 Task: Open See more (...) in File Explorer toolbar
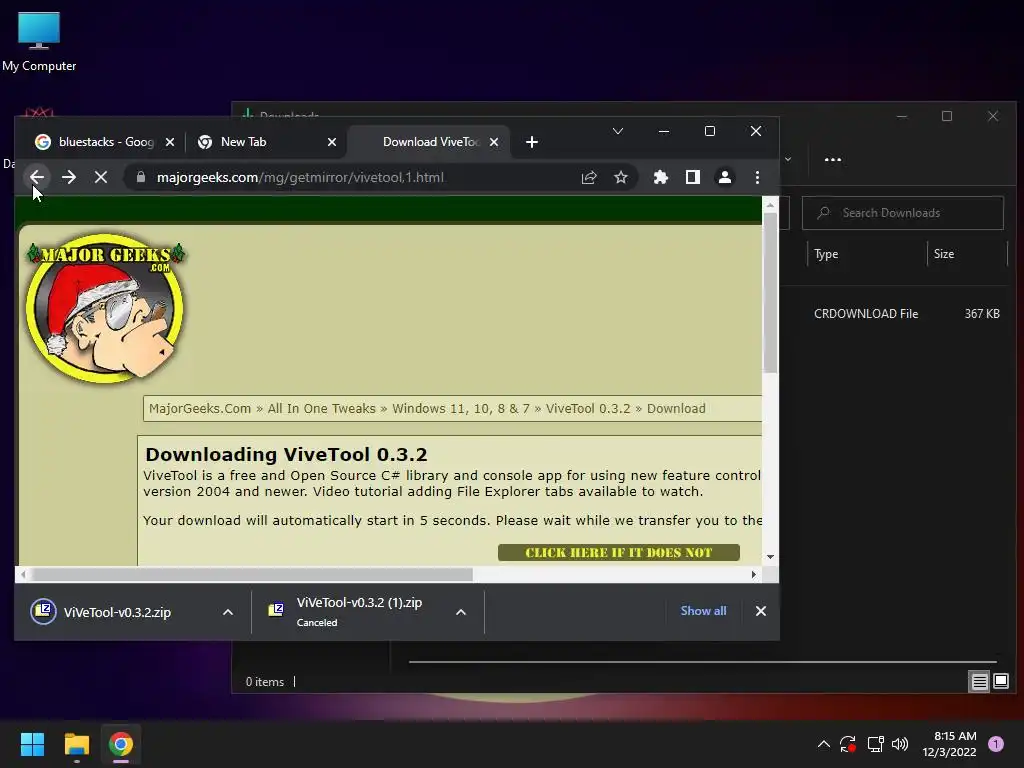(x=833, y=159)
